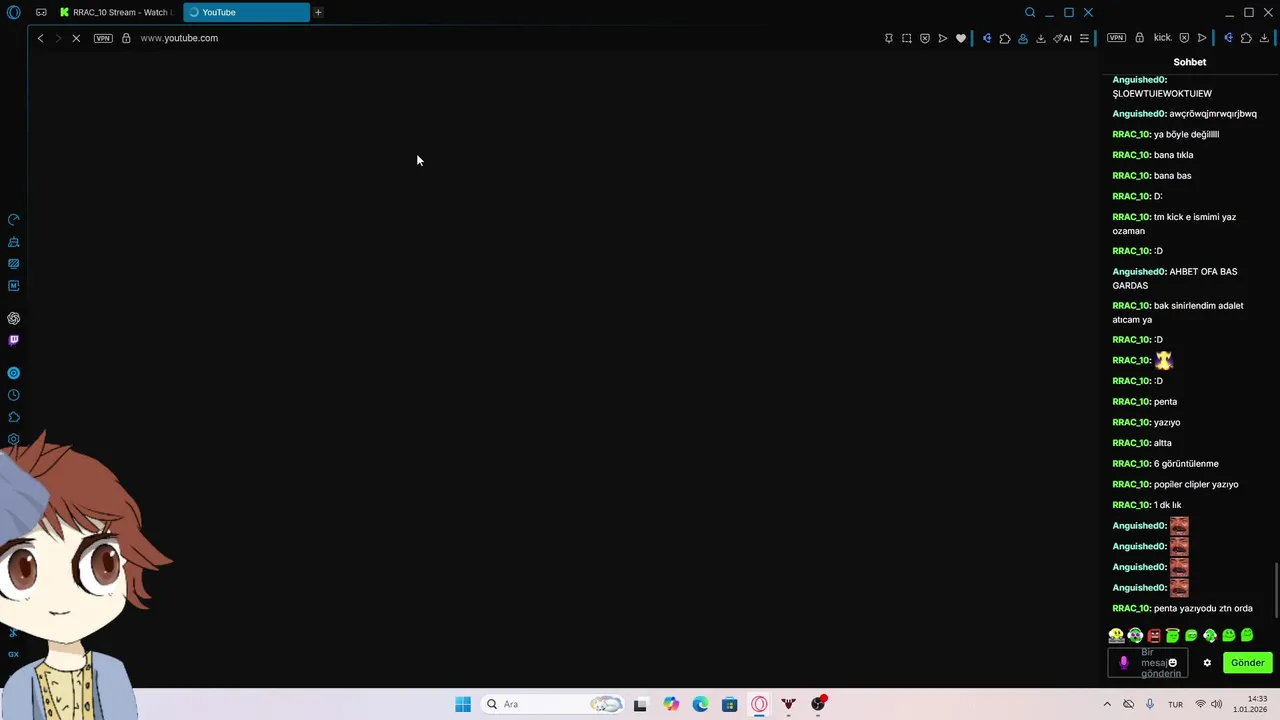The width and height of the screenshot is (1280, 720).
Task: Insert the red angry face emote
Action: pyautogui.click(x=1154, y=635)
